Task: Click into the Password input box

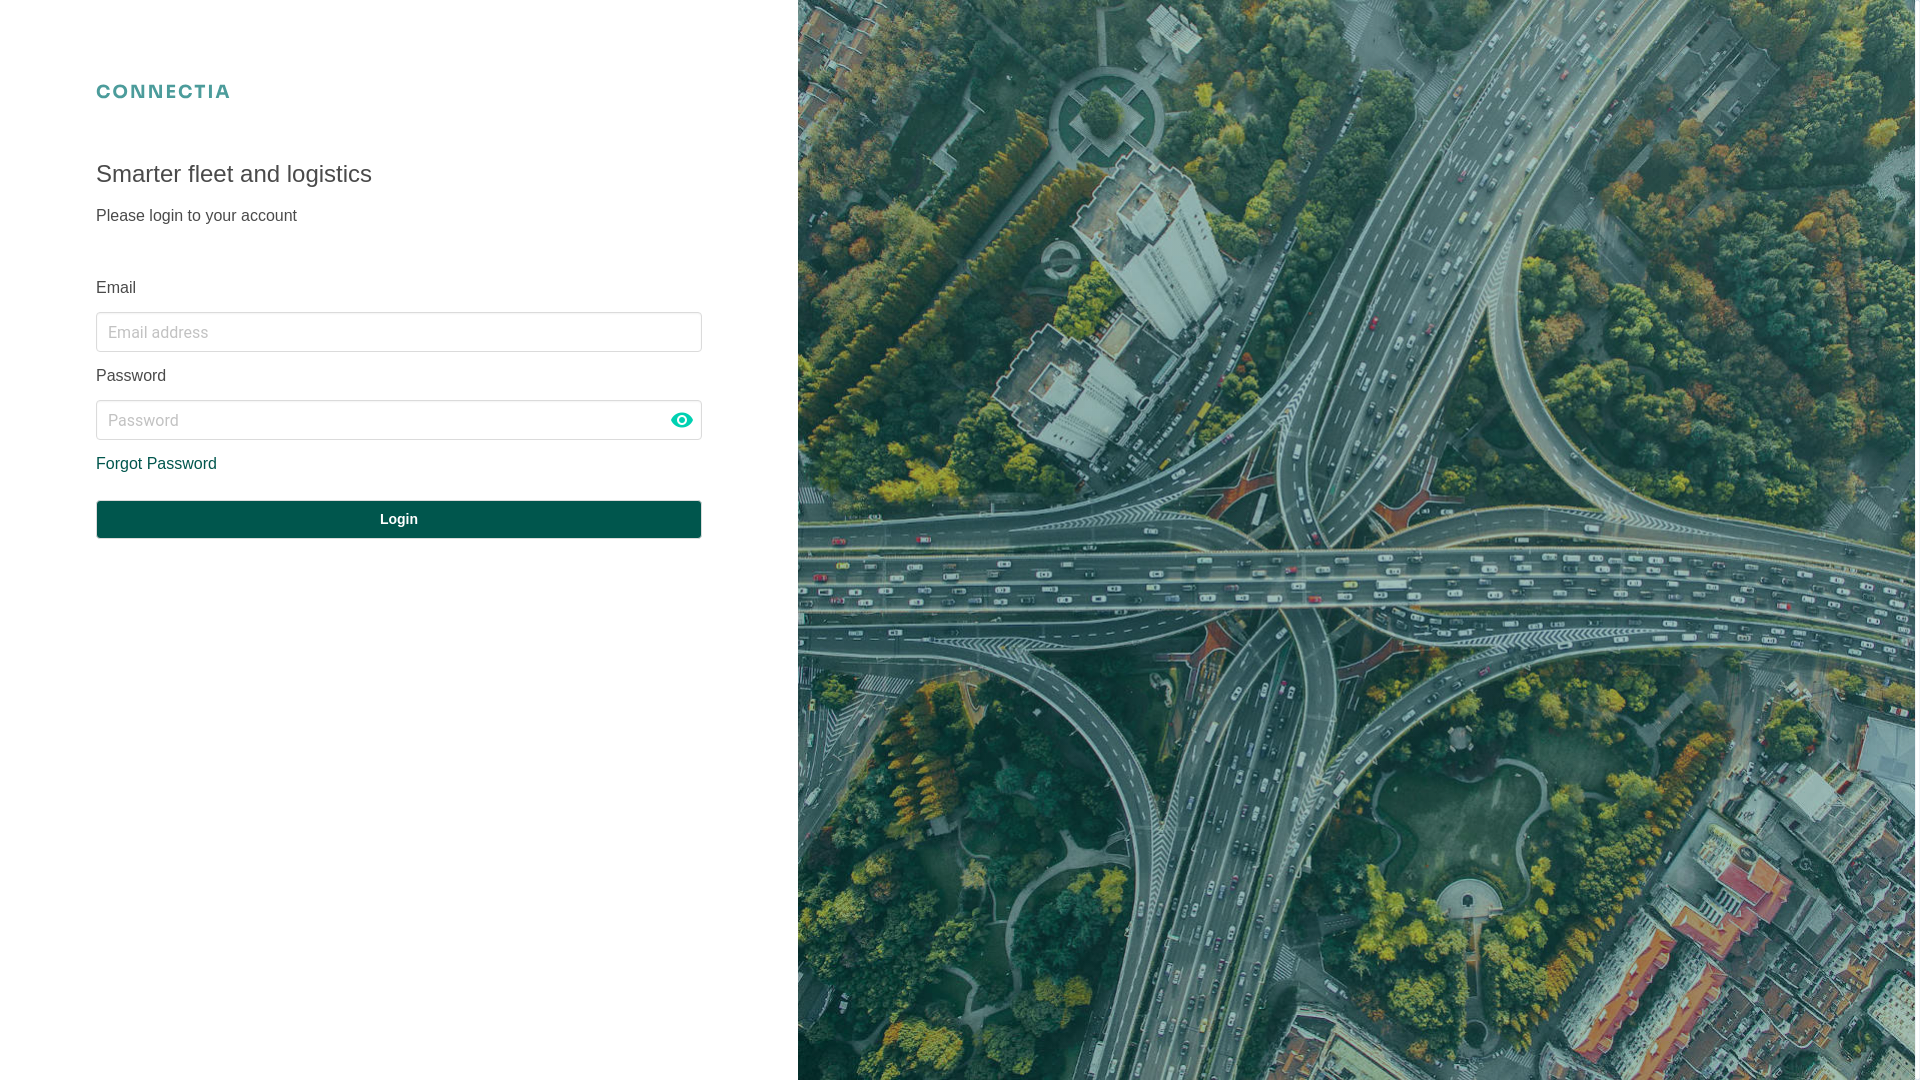Action: coord(380,420)
